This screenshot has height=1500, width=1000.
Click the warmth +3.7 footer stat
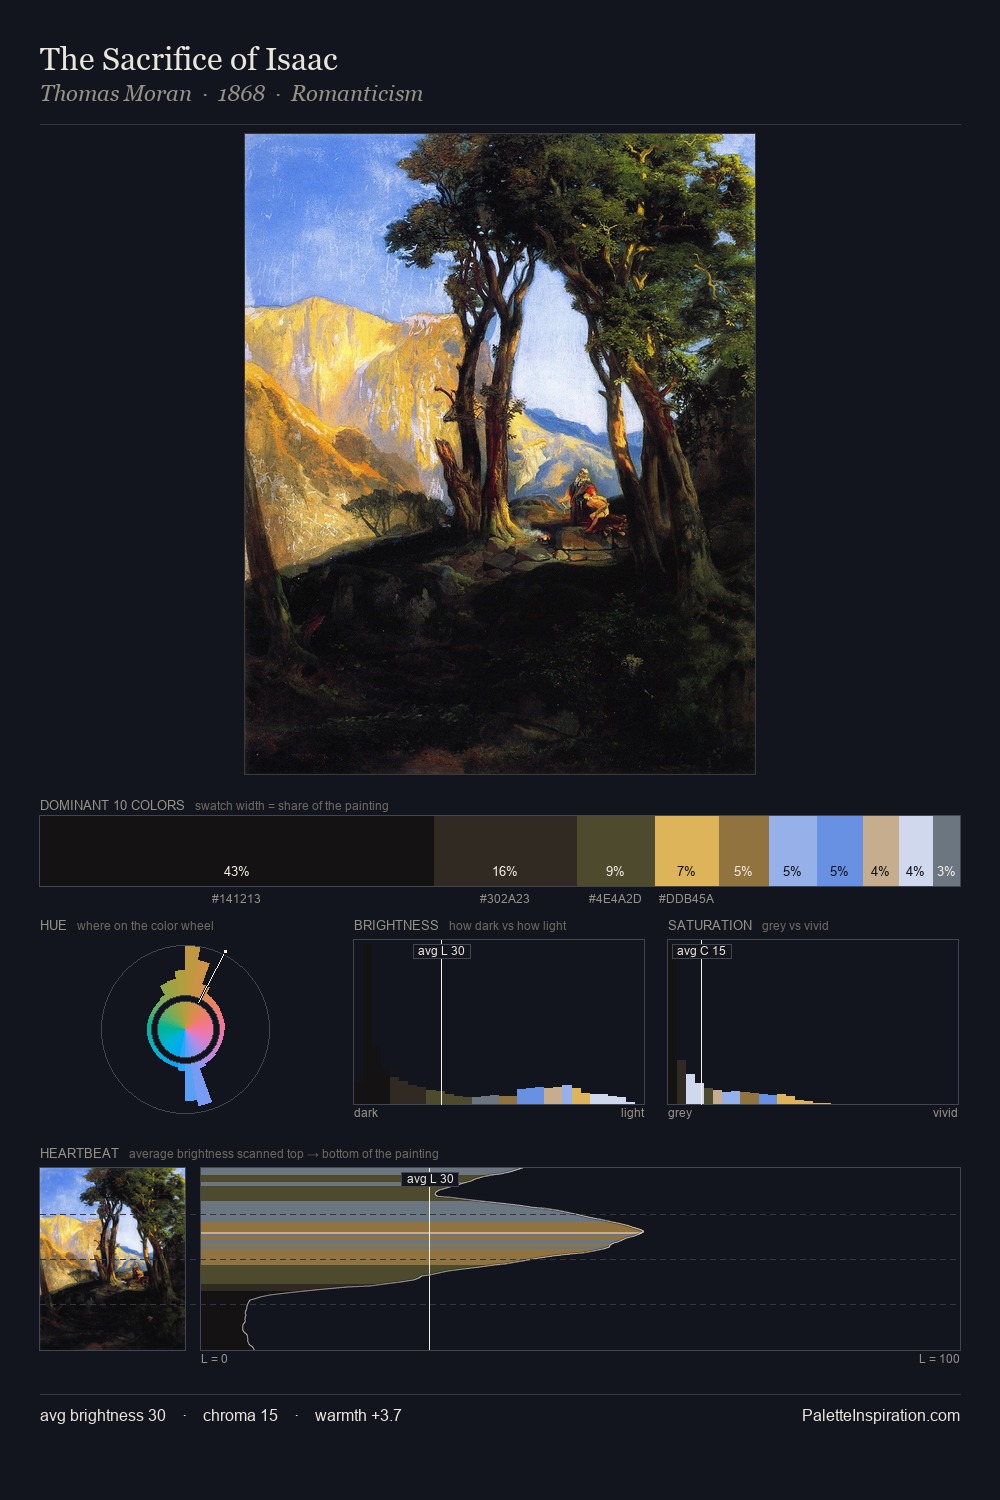(358, 1415)
